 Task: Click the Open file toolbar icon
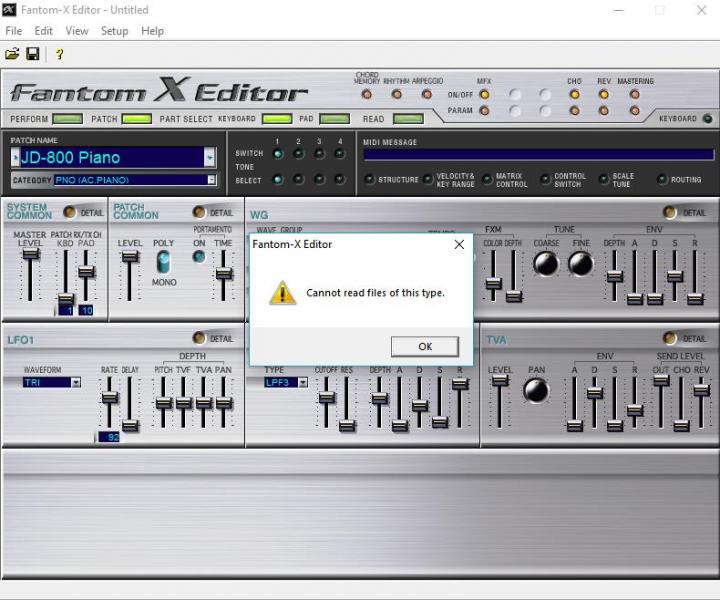12,54
